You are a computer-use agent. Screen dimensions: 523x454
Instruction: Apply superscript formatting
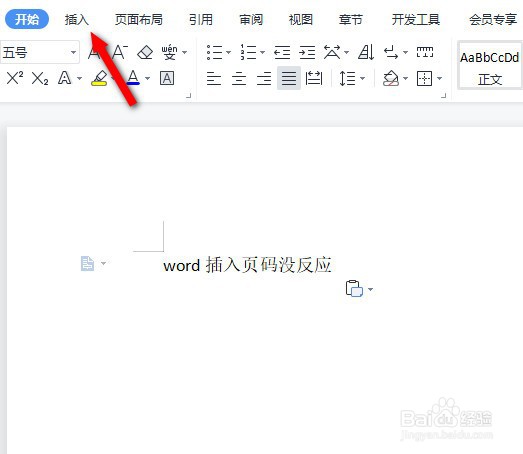[x=15, y=78]
